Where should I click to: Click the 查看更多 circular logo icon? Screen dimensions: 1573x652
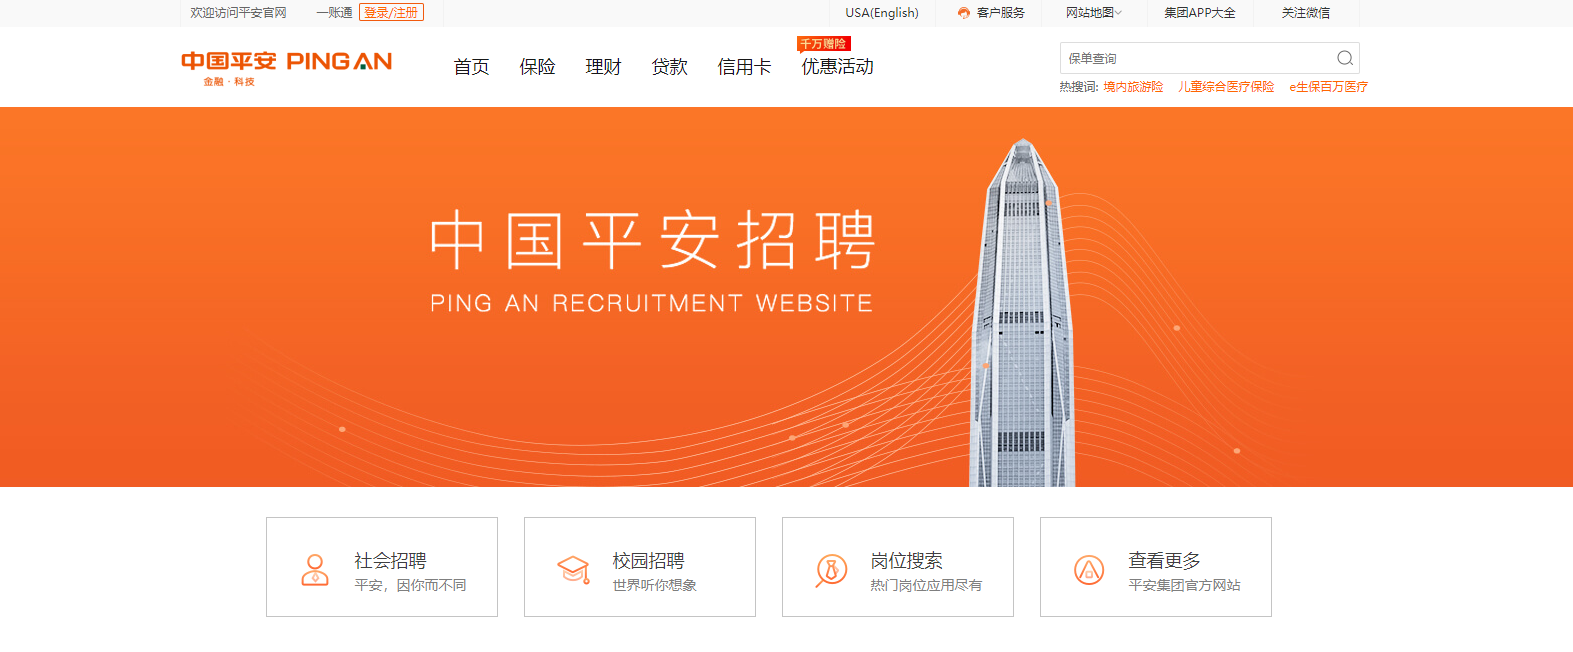(x=1089, y=570)
